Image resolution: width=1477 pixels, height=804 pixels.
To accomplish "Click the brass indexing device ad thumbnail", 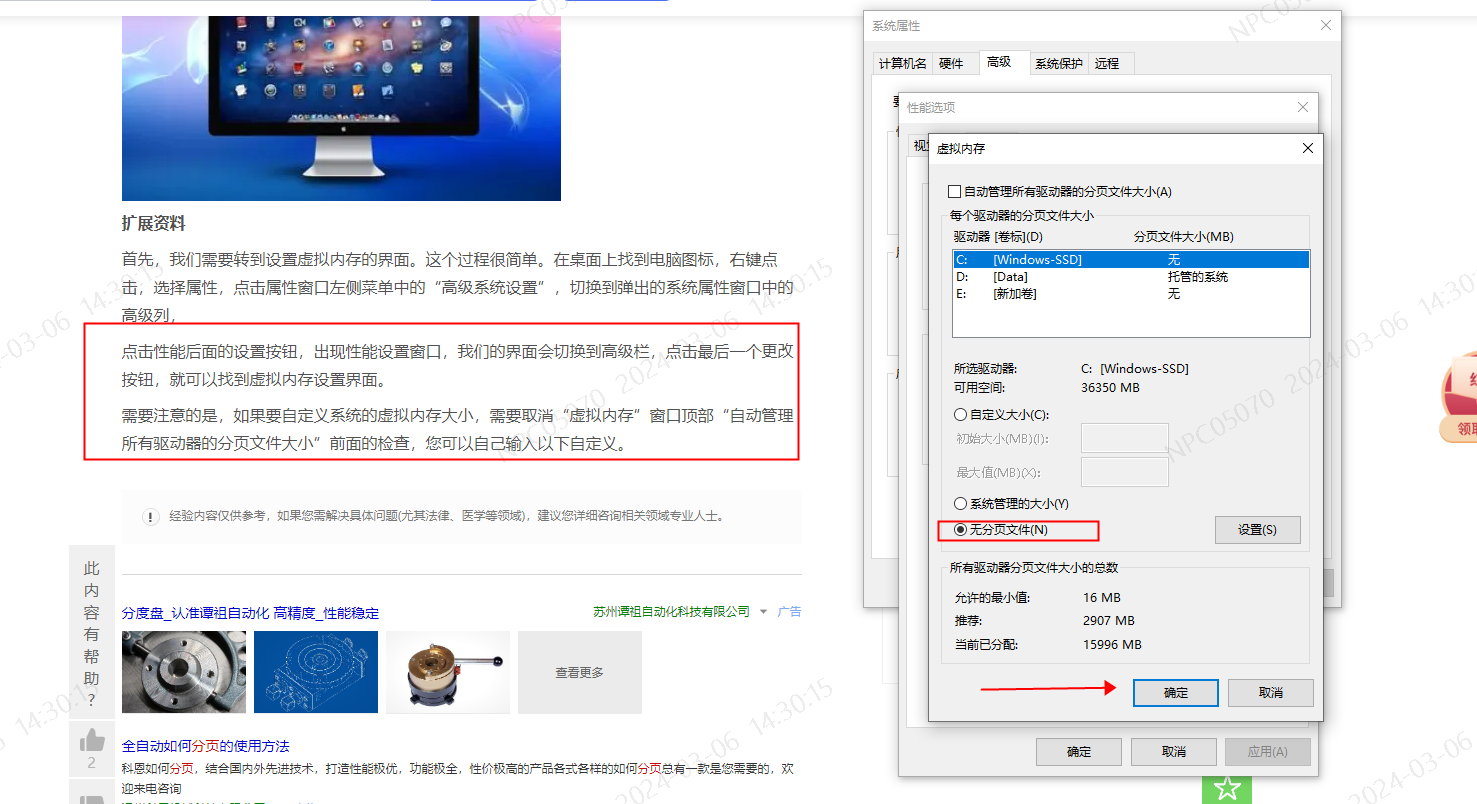I will tap(448, 672).
